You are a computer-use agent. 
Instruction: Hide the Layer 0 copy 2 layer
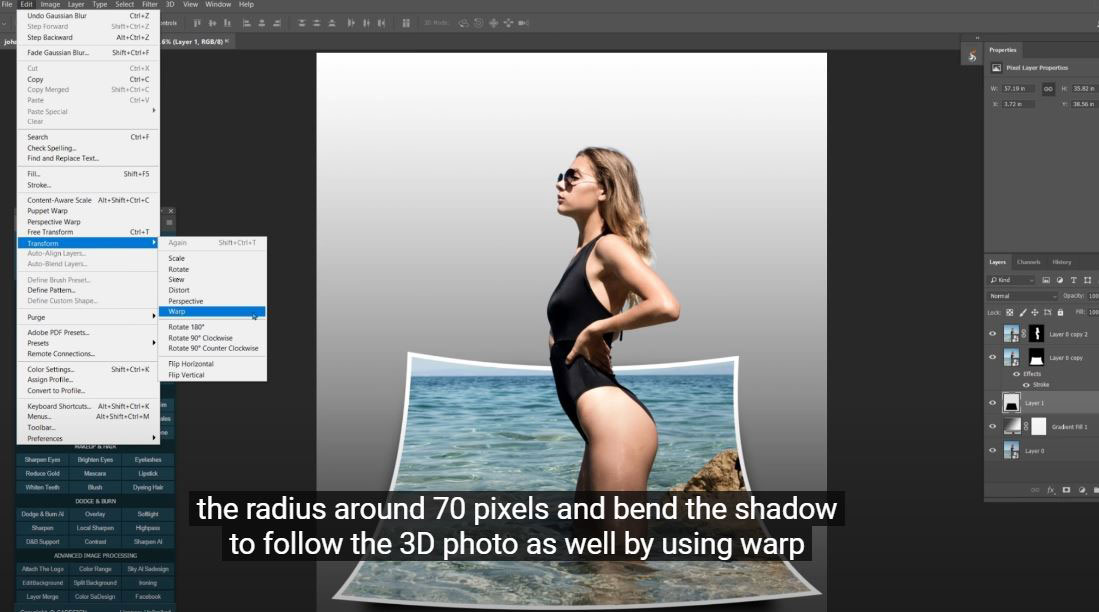993,334
